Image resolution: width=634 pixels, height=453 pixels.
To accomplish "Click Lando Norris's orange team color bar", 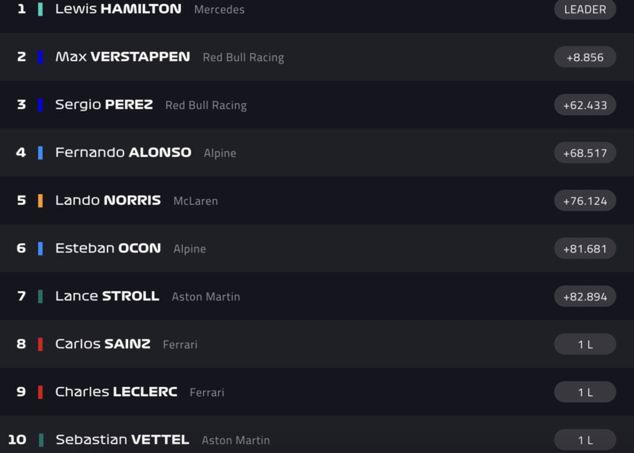I will click(40, 201).
